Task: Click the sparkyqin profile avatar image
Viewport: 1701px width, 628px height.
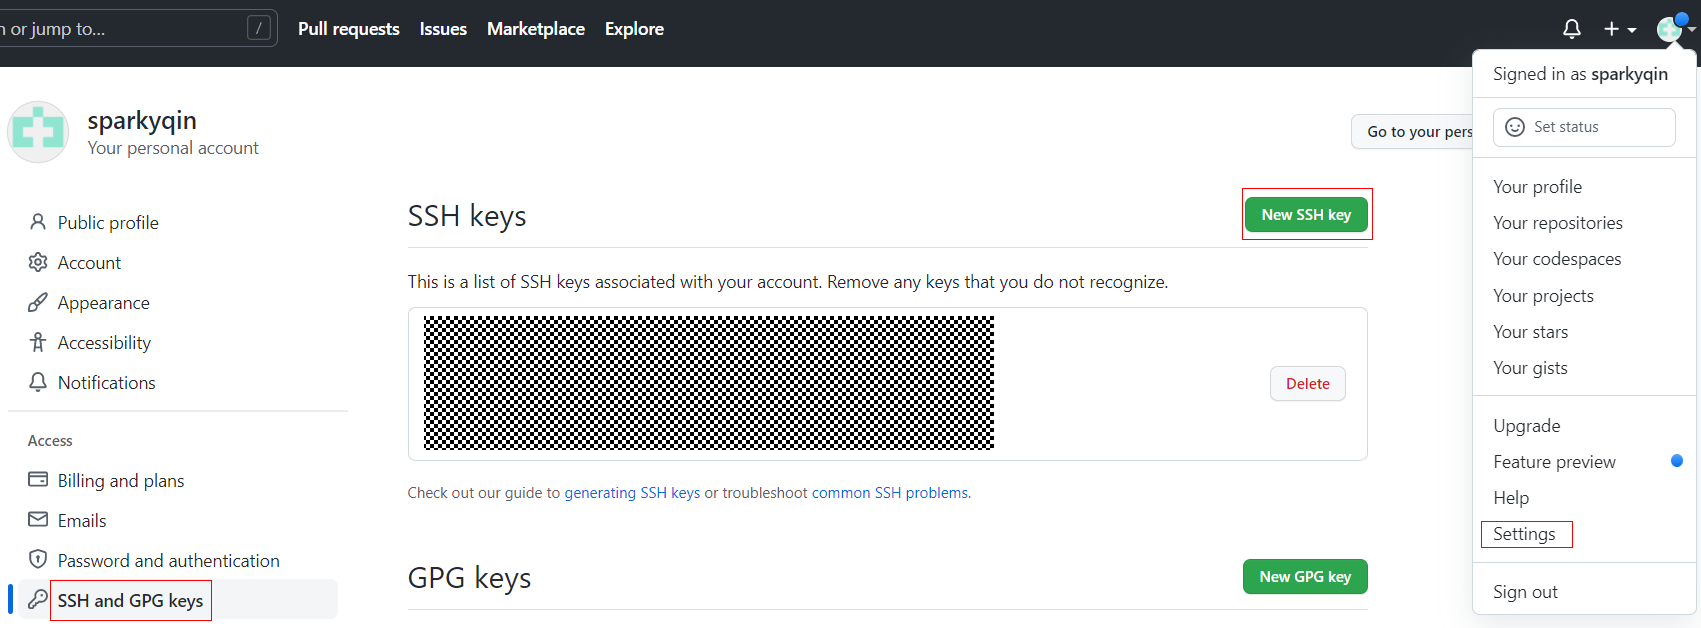Action: click(x=38, y=132)
